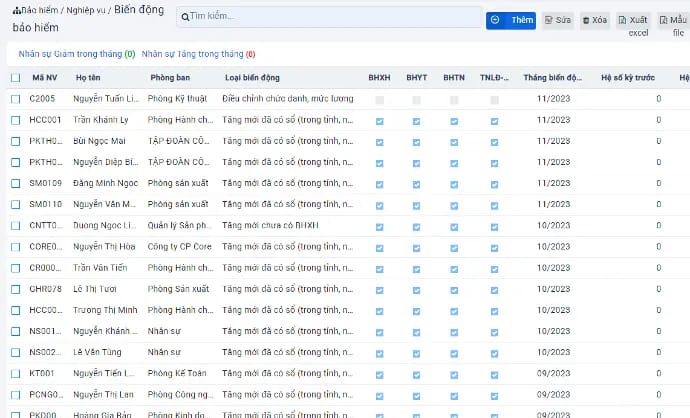Sort by the Phòng ban column header

(170, 77)
